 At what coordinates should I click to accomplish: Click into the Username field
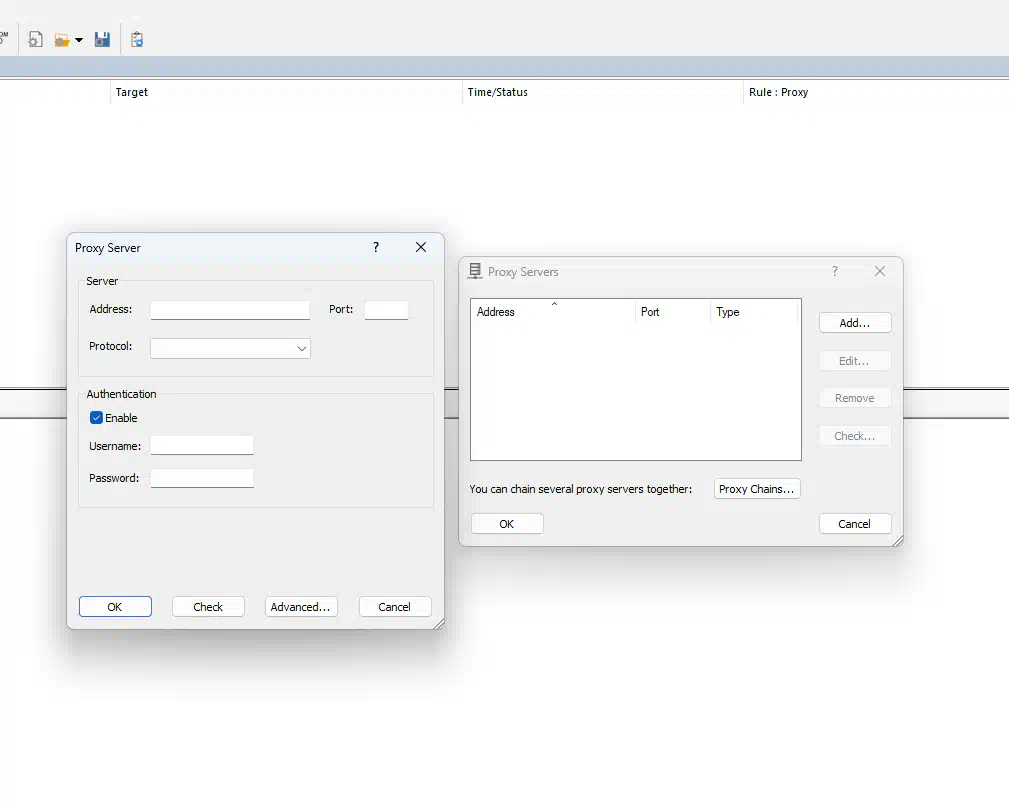pos(202,446)
